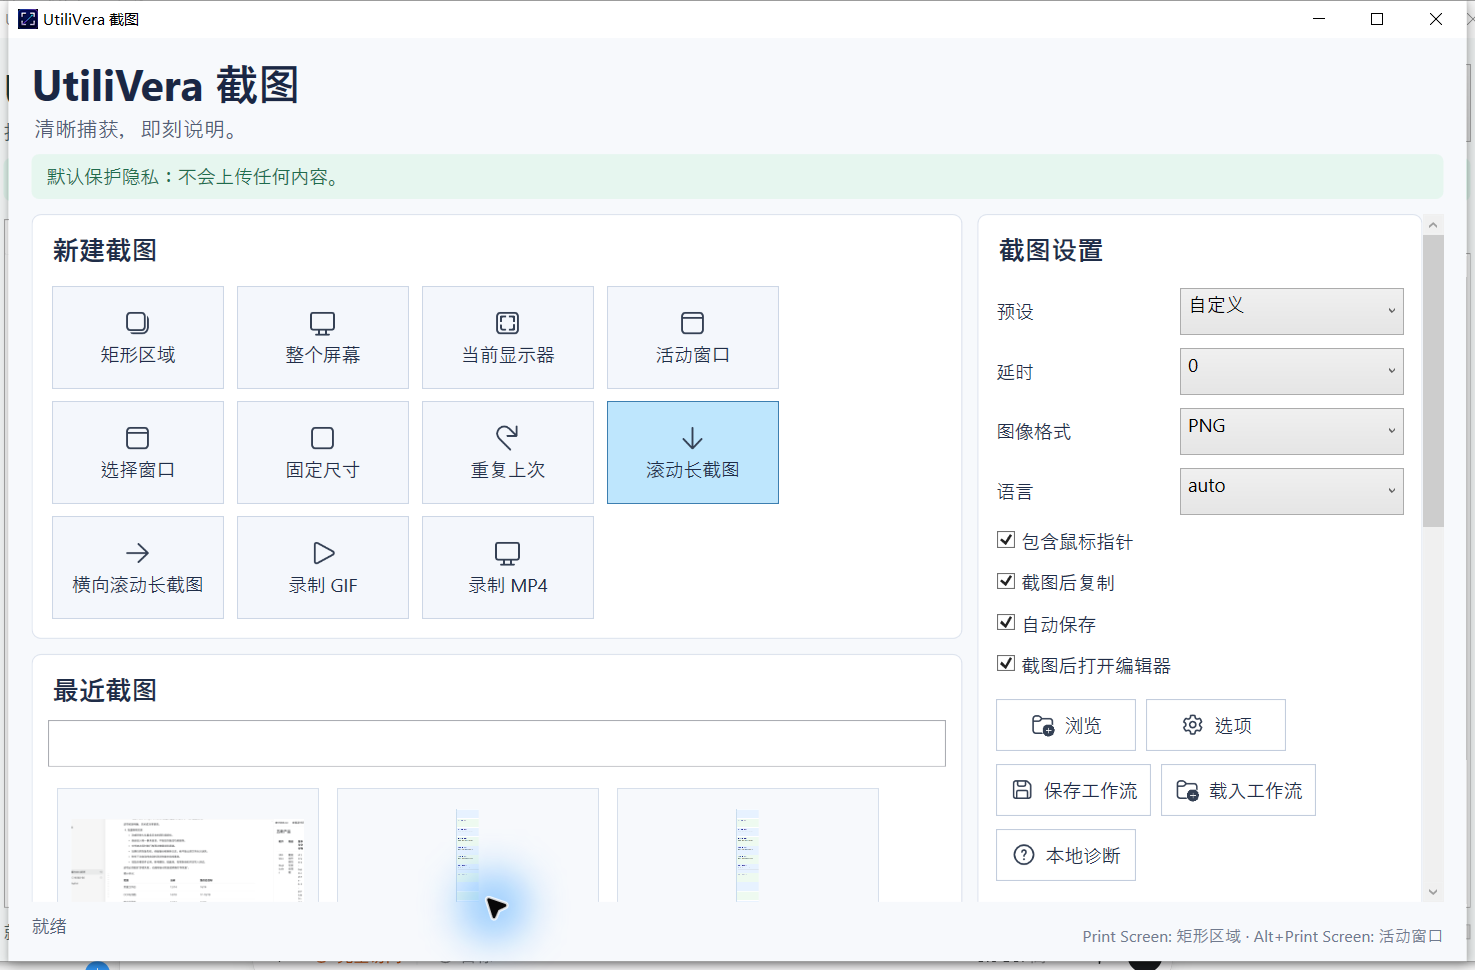Click the 新建截图 section heading
Viewport: 1475px width, 970px height.
tap(105, 250)
